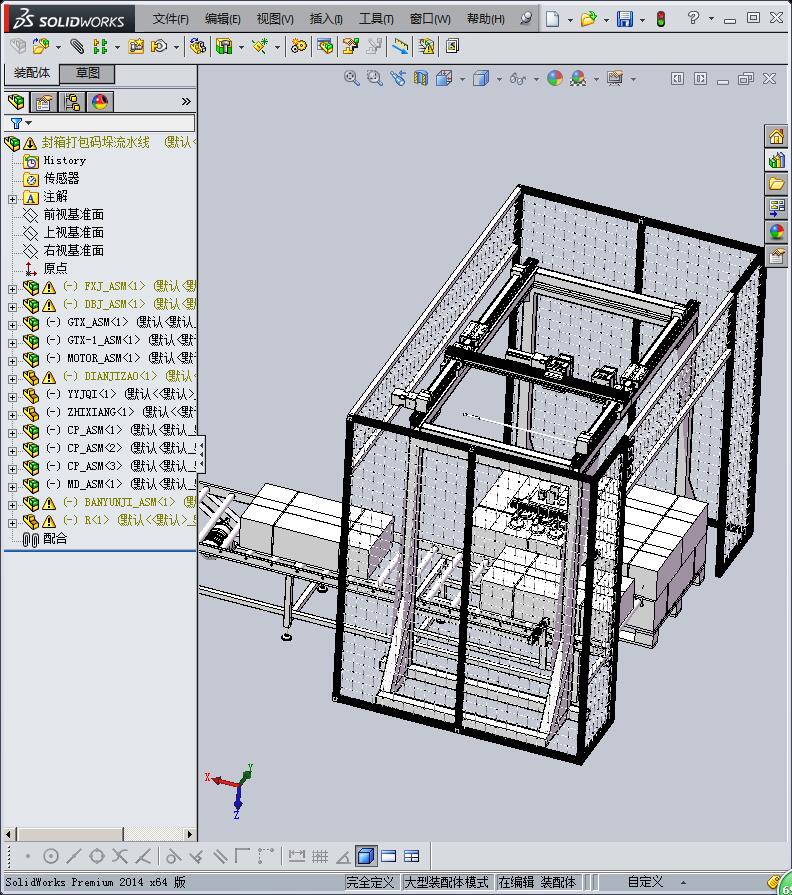Image resolution: width=792 pixels, height=895 pixels.
Task: Click the 自定义 unit system status button
Action: pyautogui.click(x=645, y=882)
